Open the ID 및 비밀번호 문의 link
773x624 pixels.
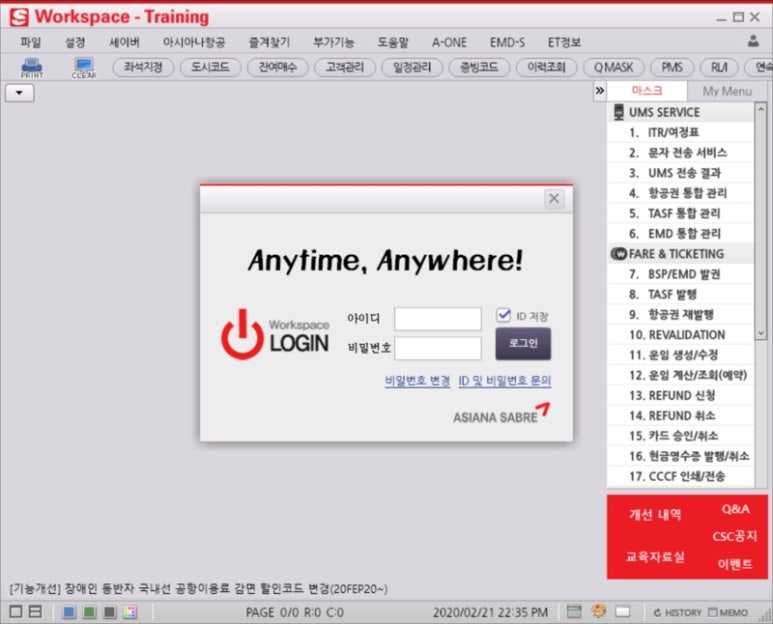point(505,381)
